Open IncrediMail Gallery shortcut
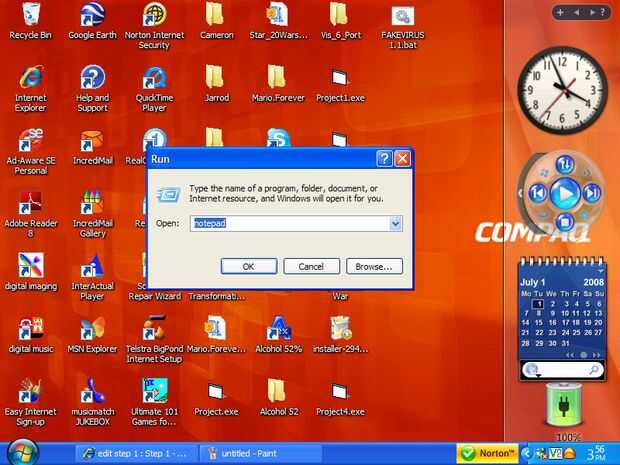 [92, 214]
